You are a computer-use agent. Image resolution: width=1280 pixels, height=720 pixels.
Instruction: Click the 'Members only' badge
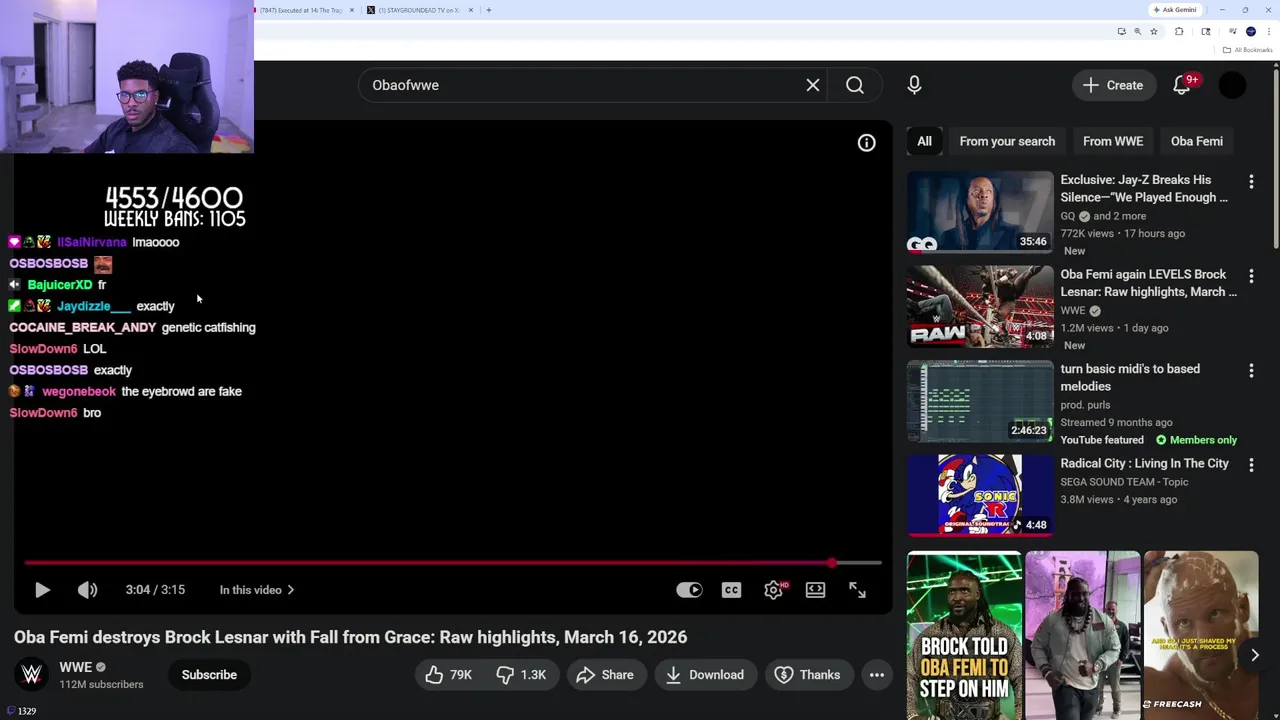pyautogui.click(x=1196, y=440)
